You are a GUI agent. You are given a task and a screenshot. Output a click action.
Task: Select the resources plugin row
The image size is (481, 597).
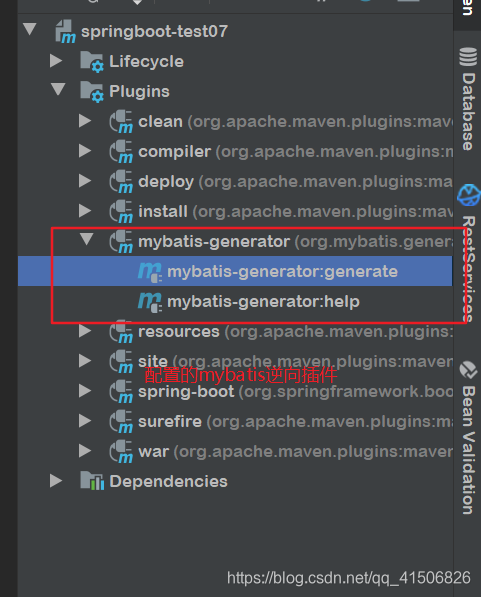[x=236, y=332]
